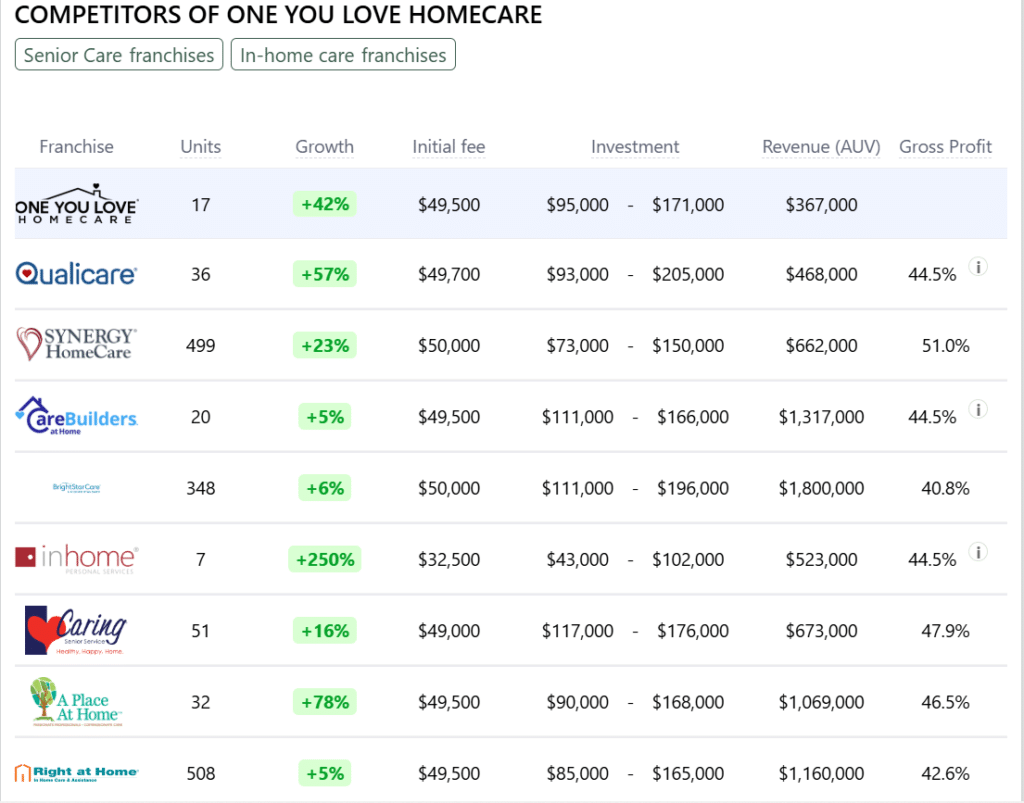The height and width of the screenshot is (803, 1024).
Task: Click the 499 units value
Action: (200, 345)
